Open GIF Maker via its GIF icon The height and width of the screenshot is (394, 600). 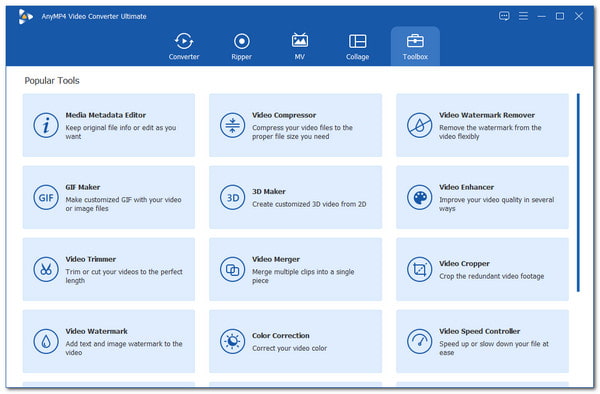click(x=46, y=197)
